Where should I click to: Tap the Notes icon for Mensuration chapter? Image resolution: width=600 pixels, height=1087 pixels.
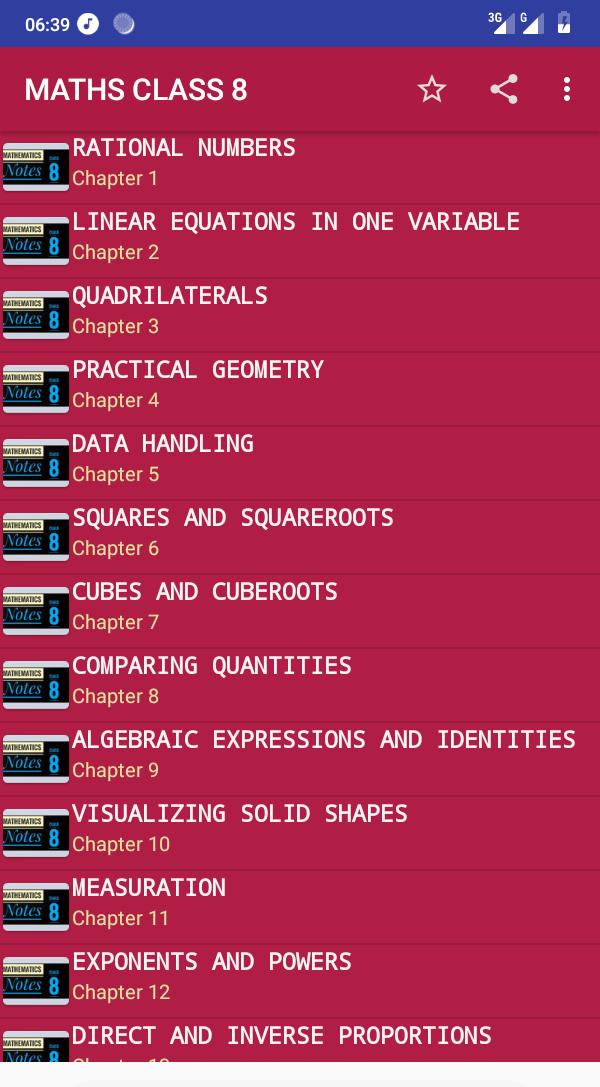(x=36, y=907)
